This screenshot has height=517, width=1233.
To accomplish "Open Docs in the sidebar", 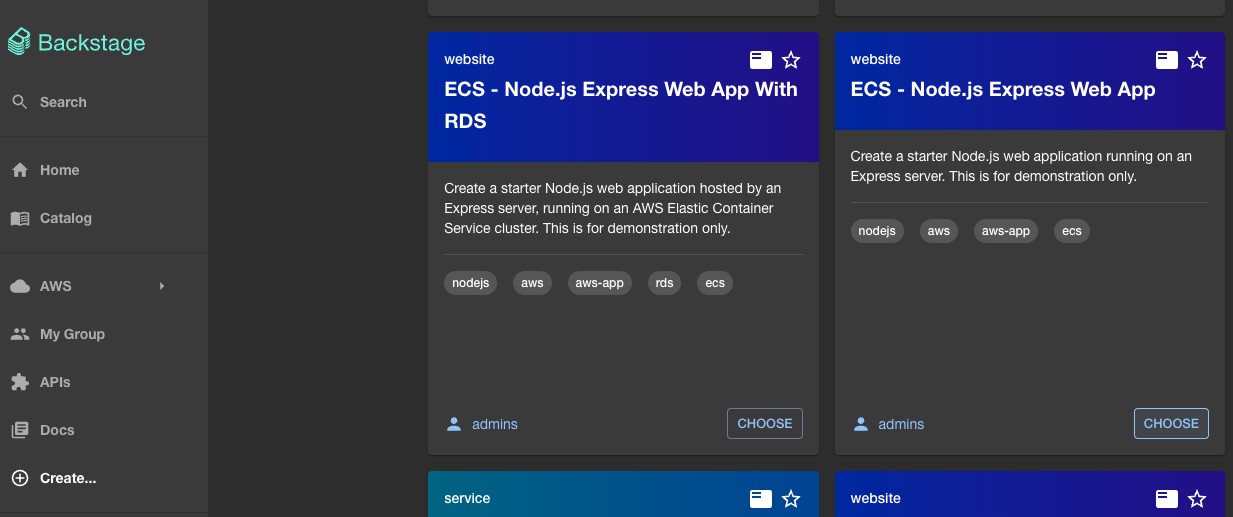I will (104, 430).
